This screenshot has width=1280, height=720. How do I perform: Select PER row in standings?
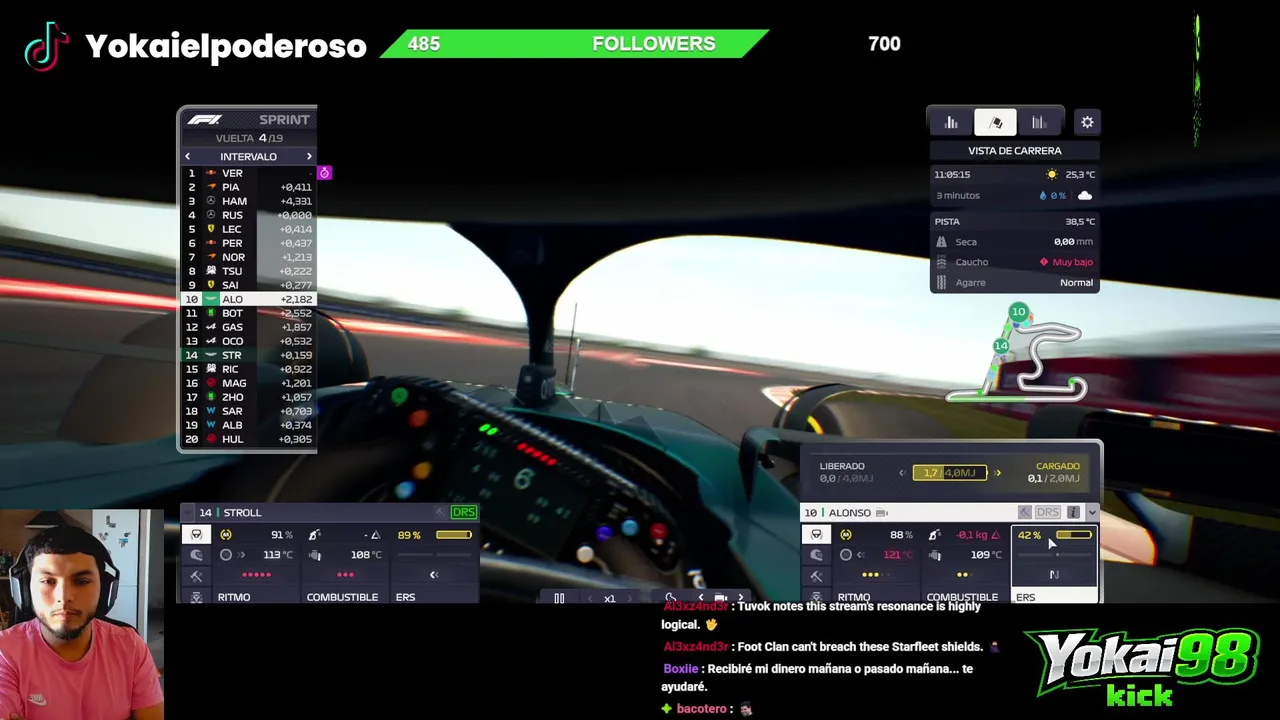coord(247,243)
